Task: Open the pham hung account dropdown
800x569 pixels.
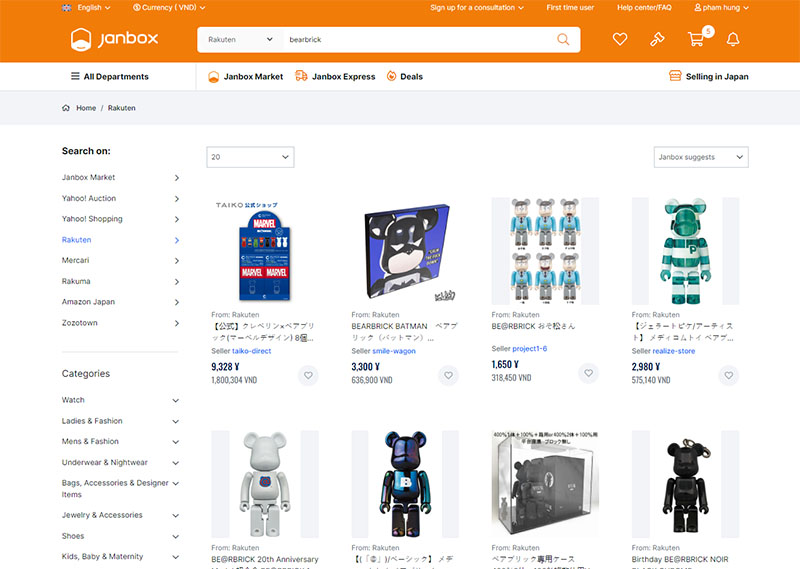Action: (721, 8)
